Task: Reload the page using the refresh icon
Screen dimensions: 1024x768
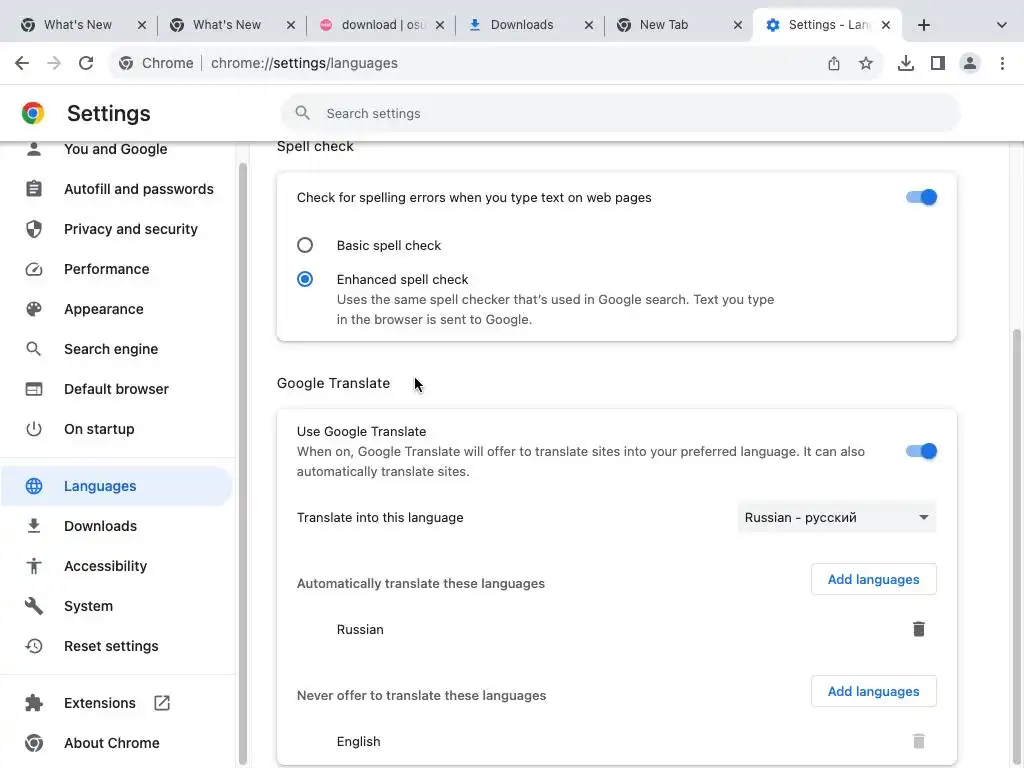Action: coord(86,63)
